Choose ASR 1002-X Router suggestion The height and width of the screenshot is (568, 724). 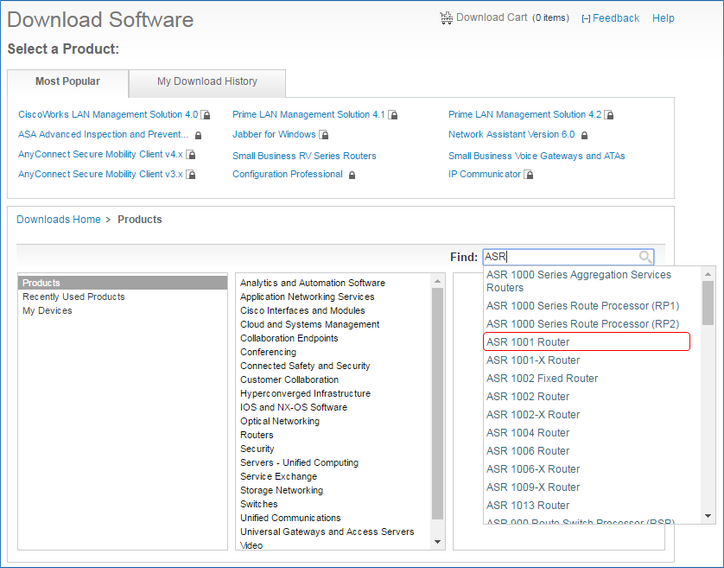tap(533, 415)
